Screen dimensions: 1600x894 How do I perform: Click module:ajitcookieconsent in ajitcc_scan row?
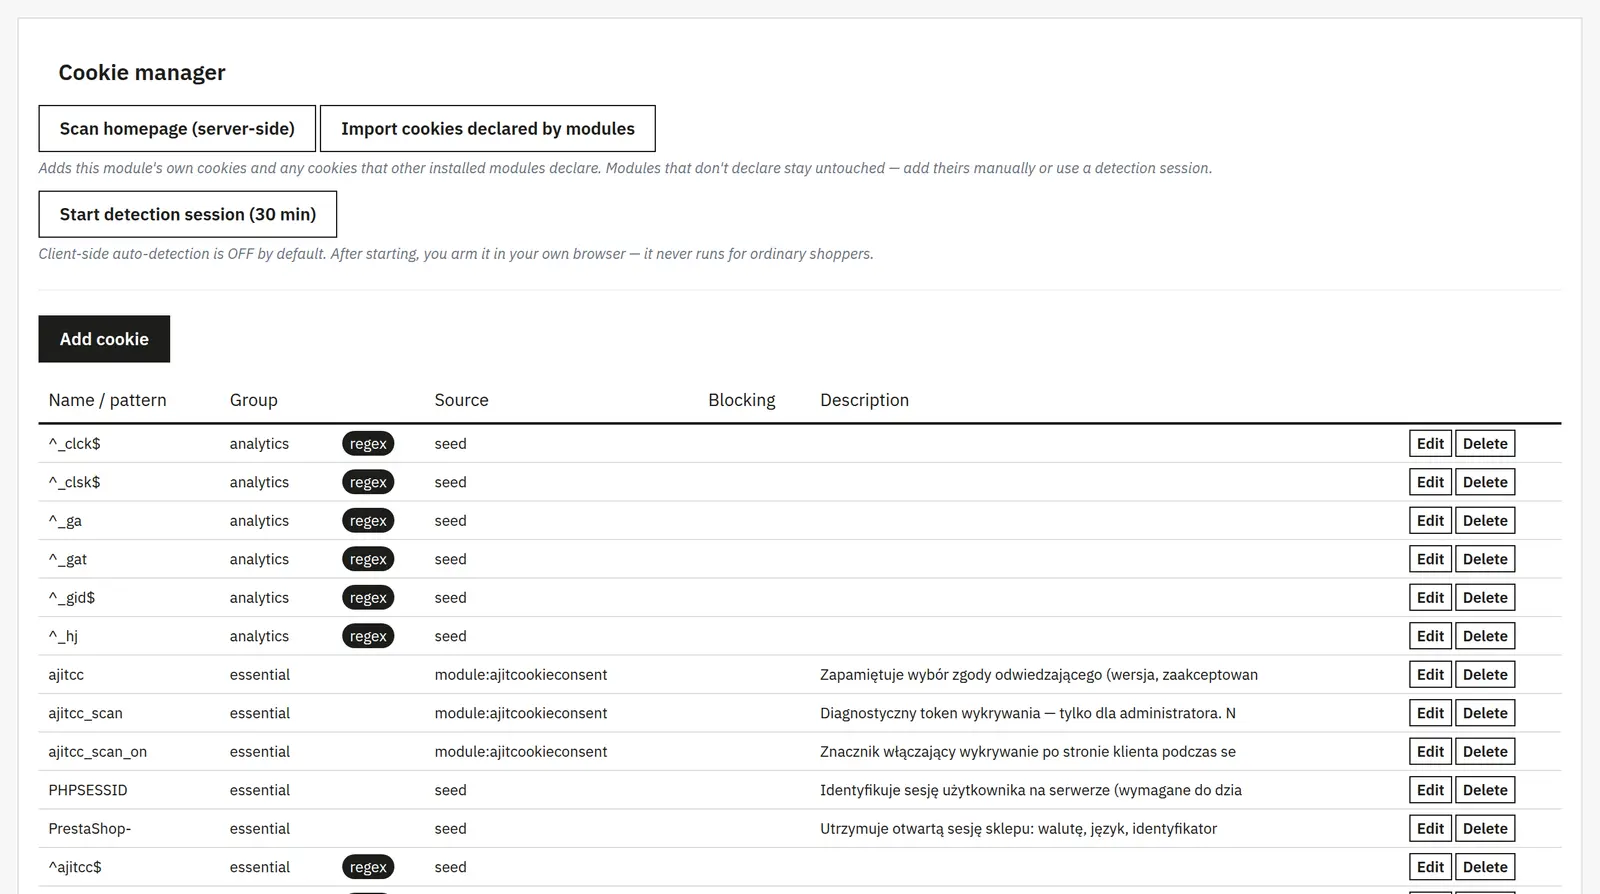point(521,713)
